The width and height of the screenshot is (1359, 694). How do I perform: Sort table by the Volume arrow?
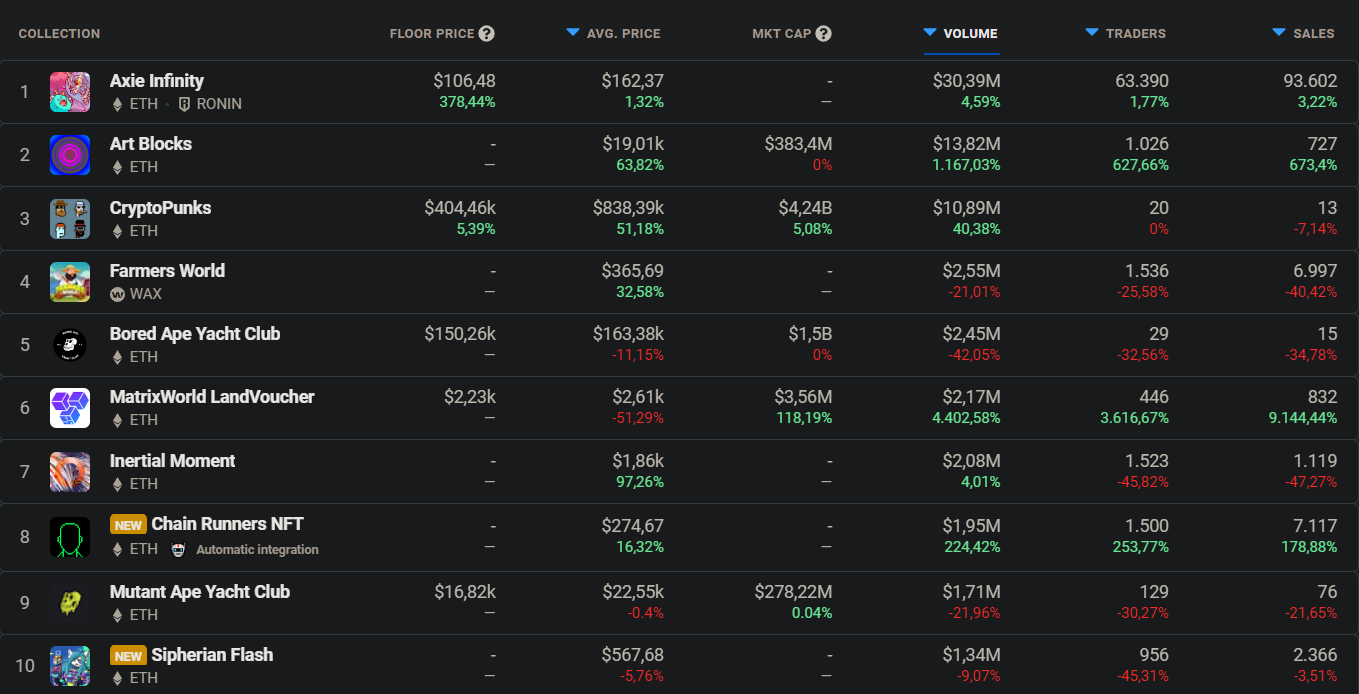(x=930, y=33)
